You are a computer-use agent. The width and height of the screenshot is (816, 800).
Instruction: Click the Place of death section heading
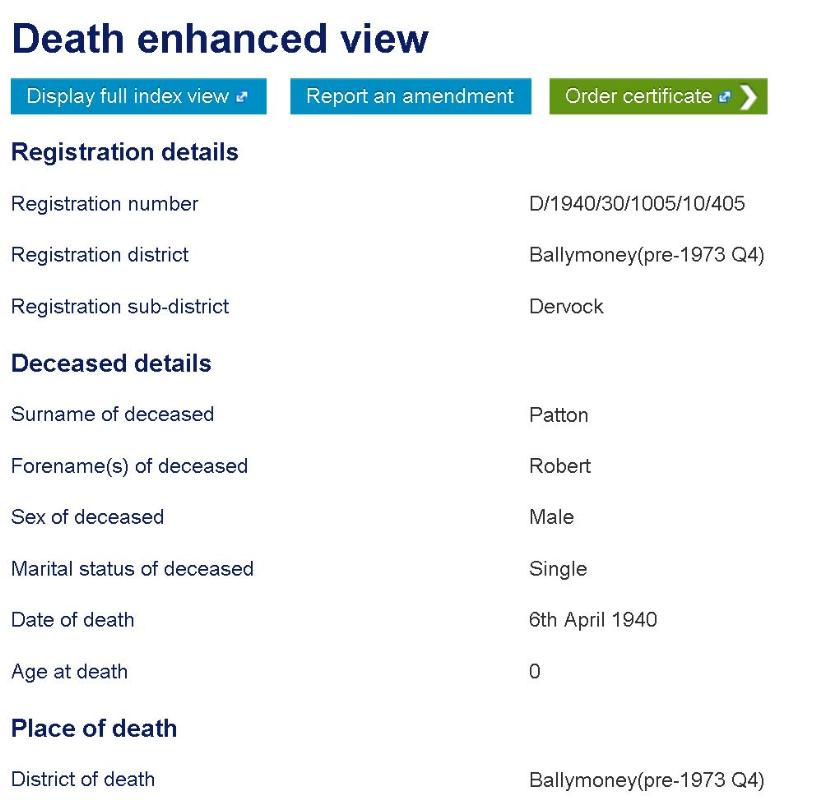(x=94, y=728)
